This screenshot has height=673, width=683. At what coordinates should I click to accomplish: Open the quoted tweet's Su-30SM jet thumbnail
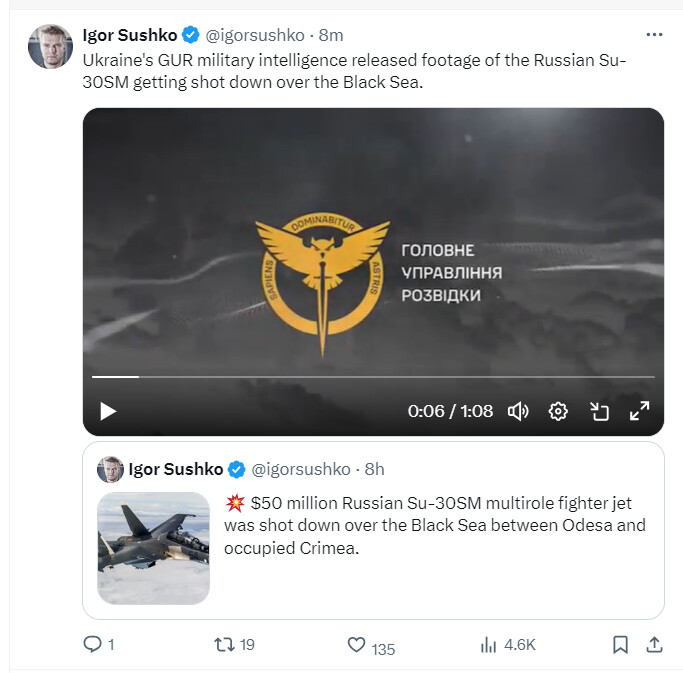pos(153,548)
